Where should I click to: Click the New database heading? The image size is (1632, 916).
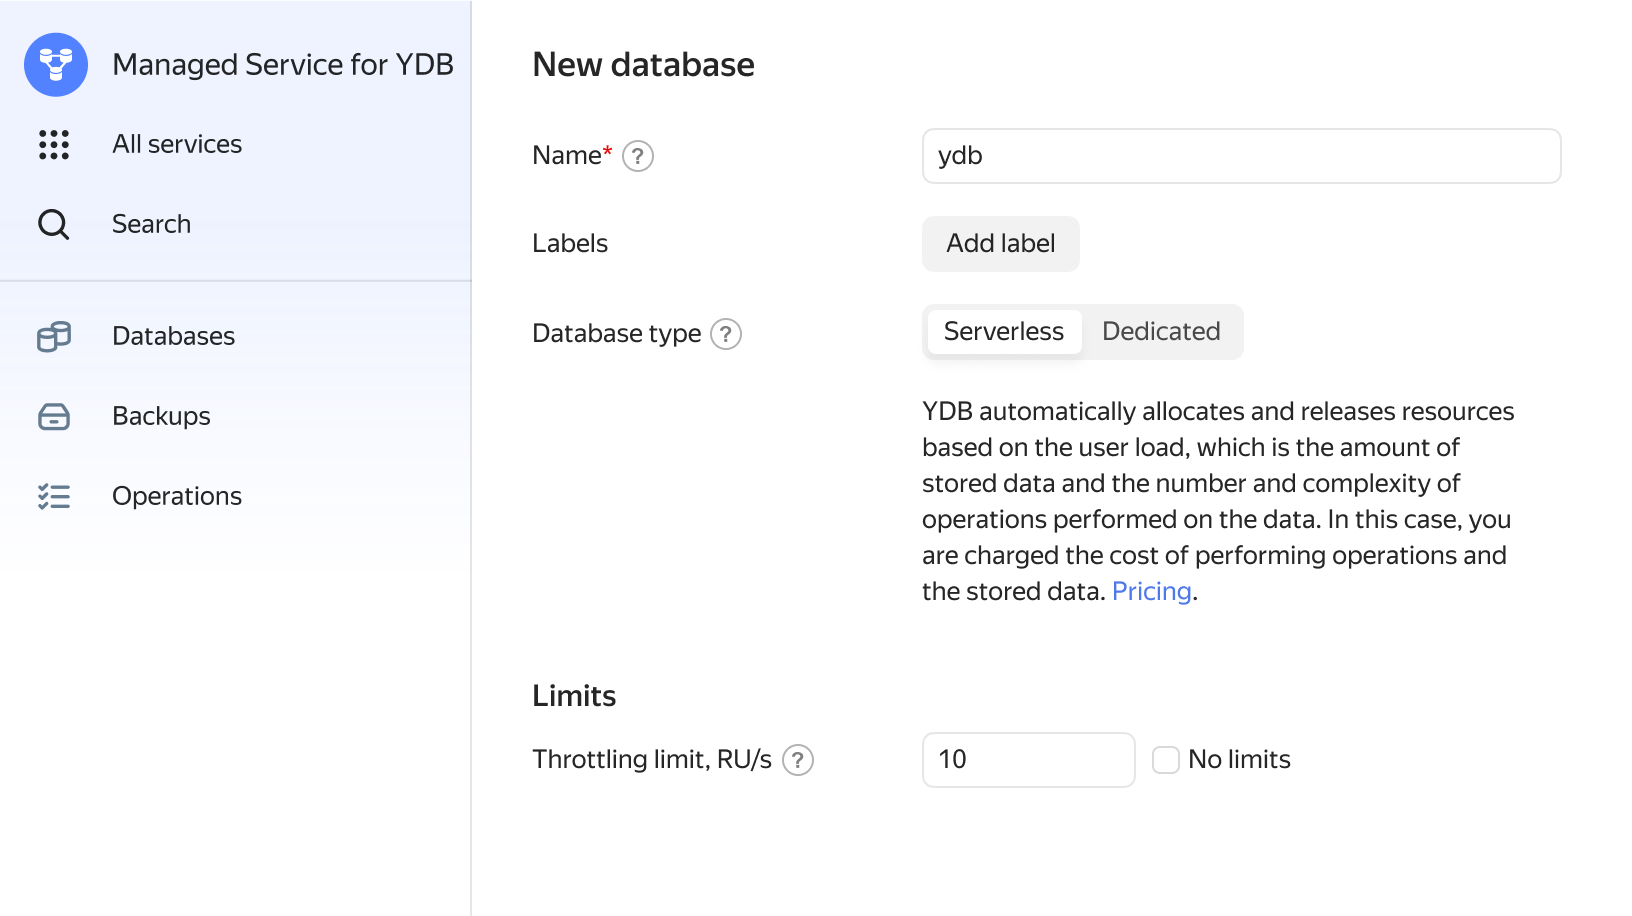click(x=644, y=65)
